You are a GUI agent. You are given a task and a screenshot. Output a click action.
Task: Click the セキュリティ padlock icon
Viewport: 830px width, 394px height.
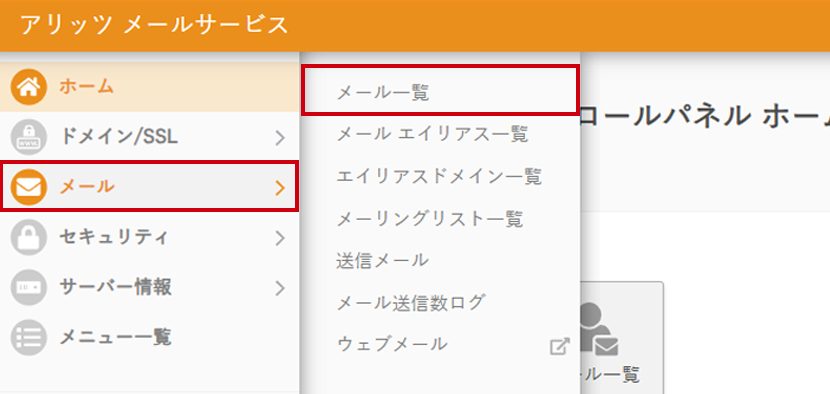point(29,238)
